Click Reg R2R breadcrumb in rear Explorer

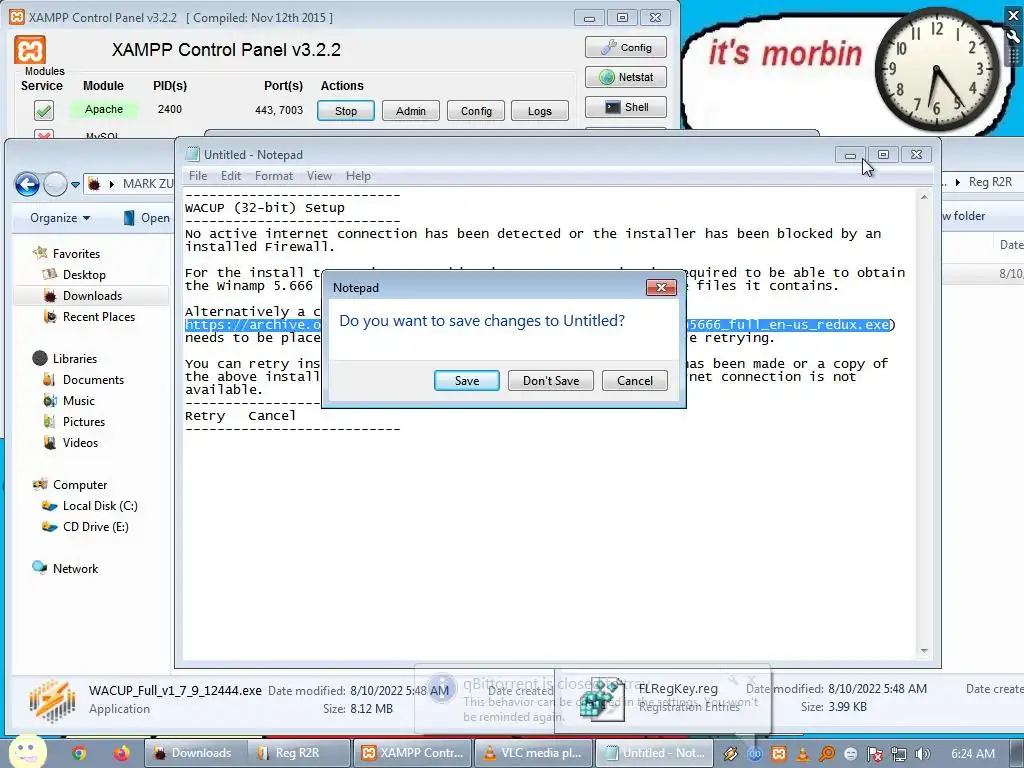[x=990, y=182]
